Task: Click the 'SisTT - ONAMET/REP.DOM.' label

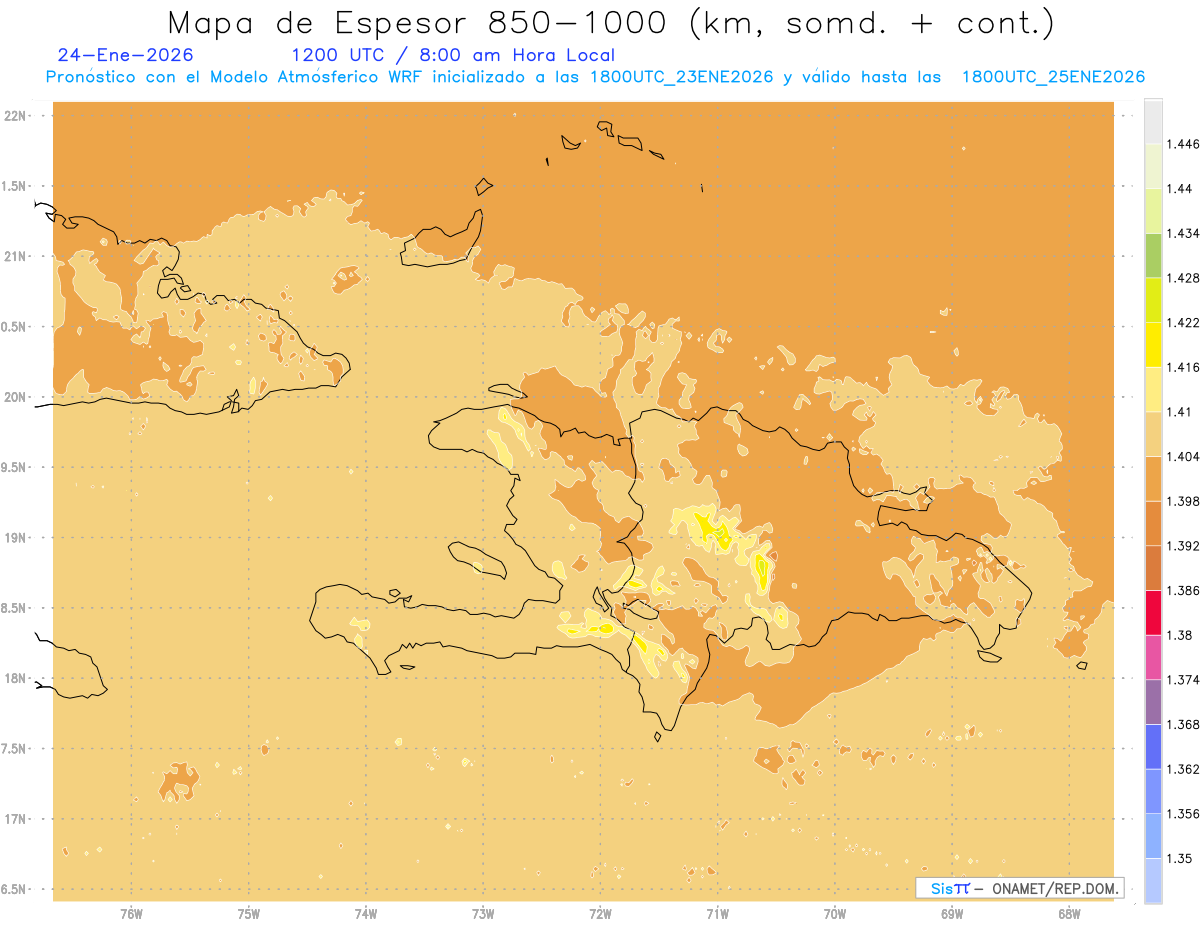Action: pyautogui.click(x=1019, y=888)
